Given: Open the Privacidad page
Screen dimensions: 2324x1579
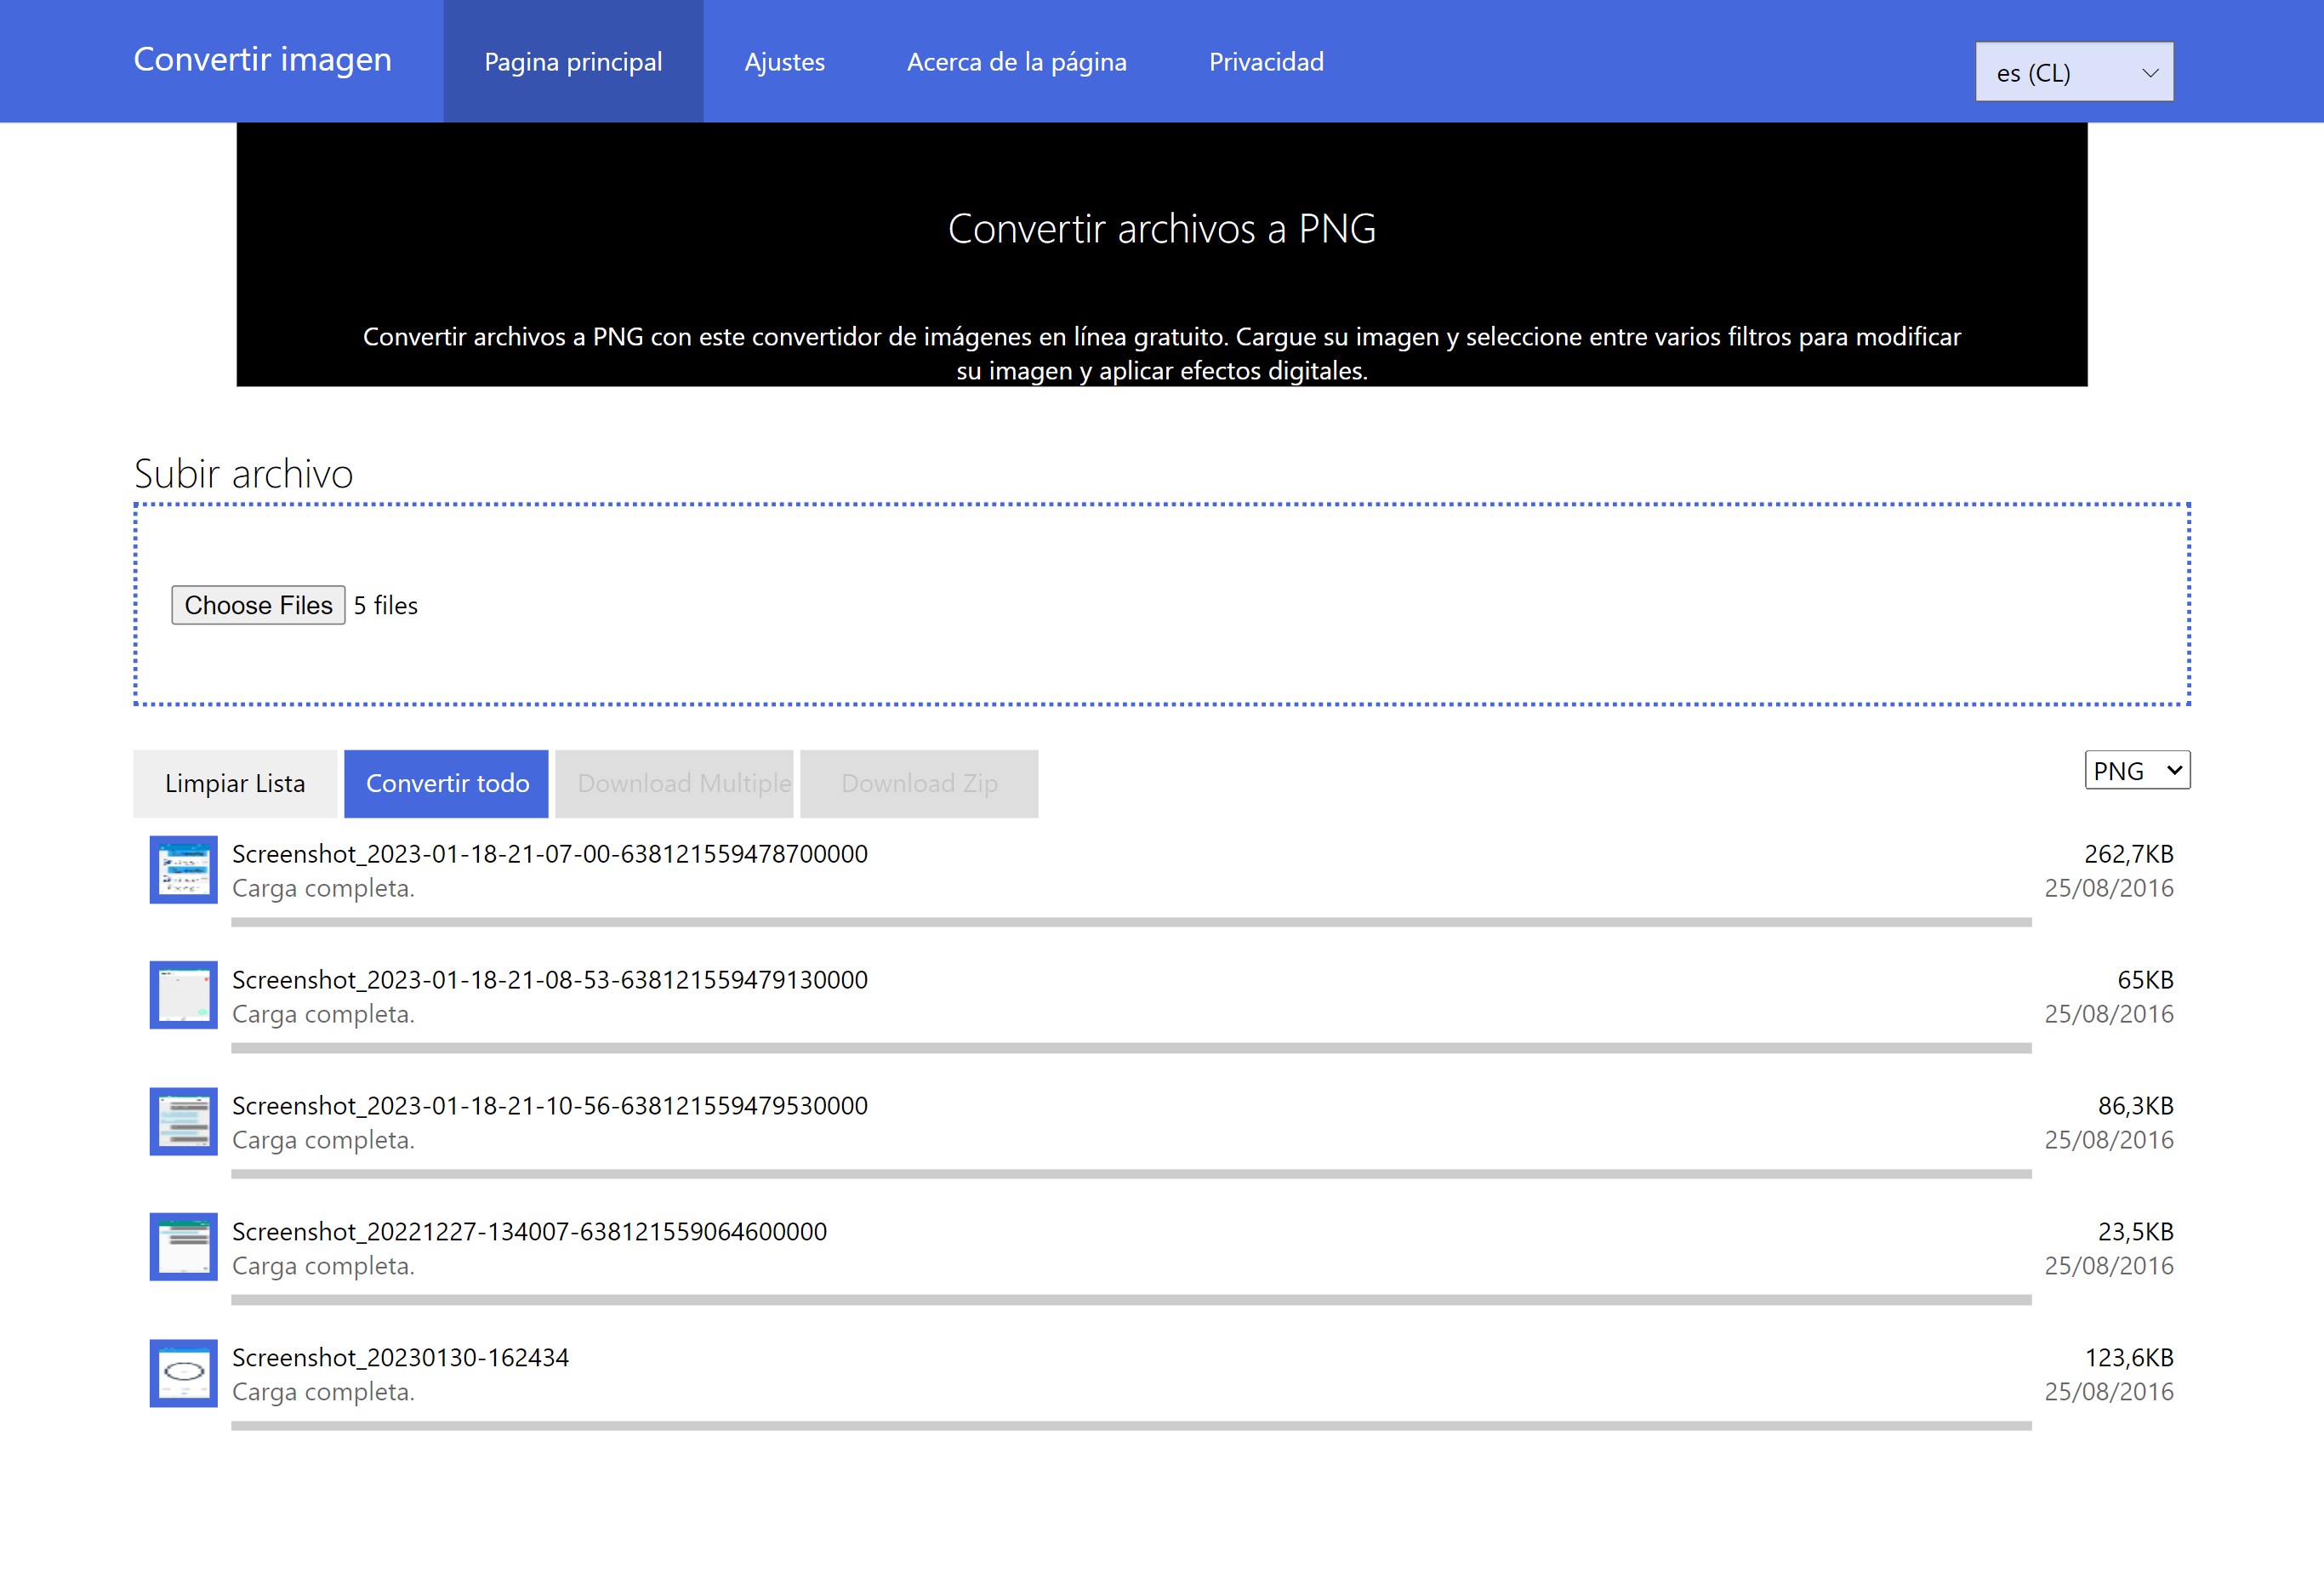Looking at the screenshot, I should pyautogui.click(x=1265, y=62).
